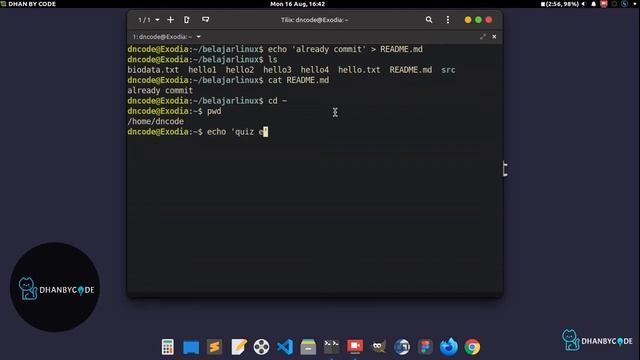This screenshot has height=360, width=640.
Task: Click the '/home/dncode' output line
Action: 156,121
